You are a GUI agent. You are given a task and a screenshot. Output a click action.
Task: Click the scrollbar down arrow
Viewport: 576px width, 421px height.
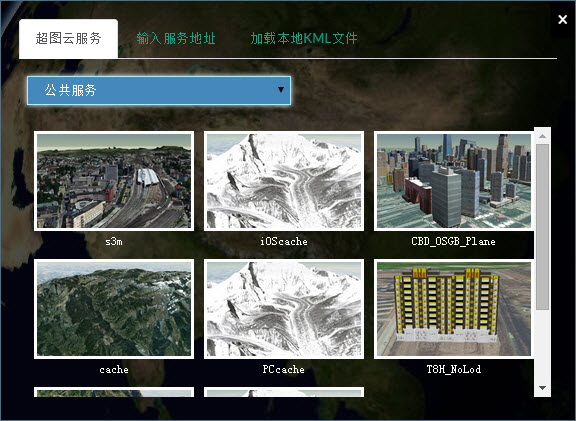[542, 388]
